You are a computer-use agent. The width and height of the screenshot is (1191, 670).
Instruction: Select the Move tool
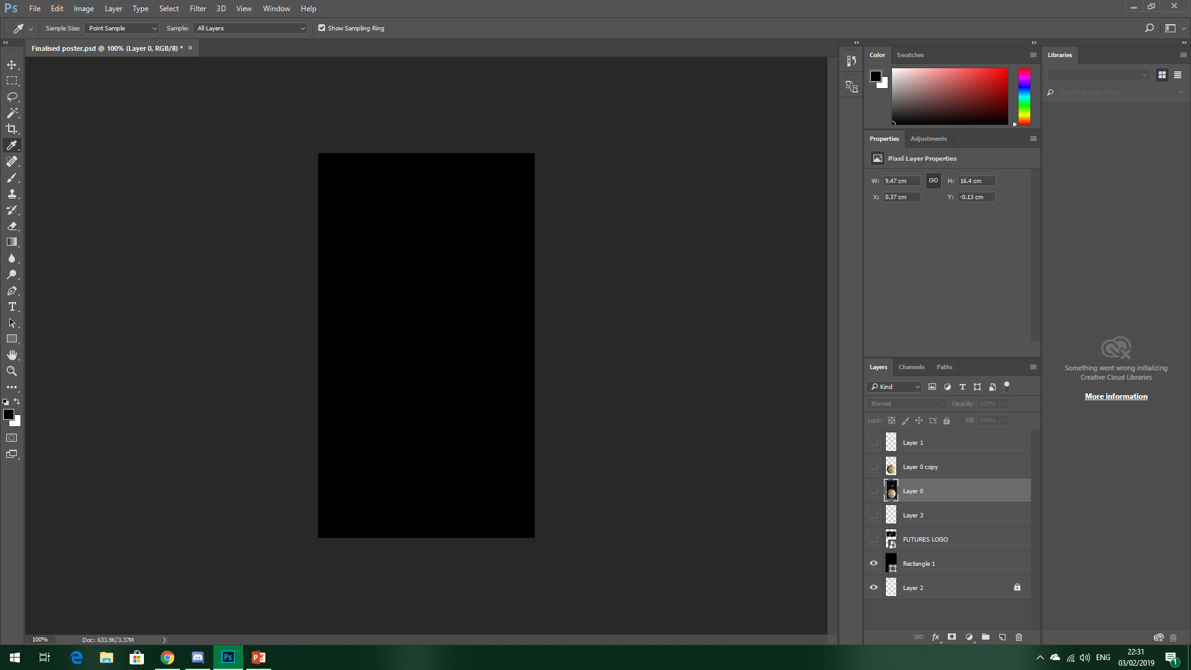point(12,64)
